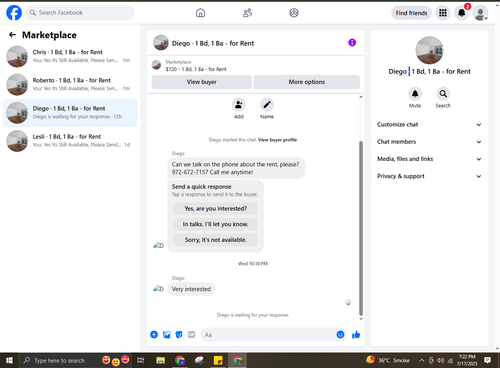Click the 36°C Smoke weather widget

coord(388,360)
